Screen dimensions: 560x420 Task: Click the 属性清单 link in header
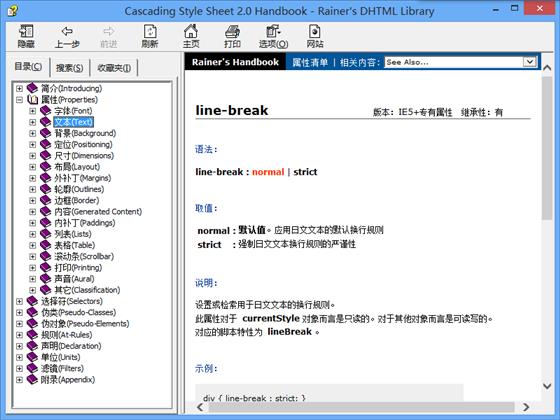pos(310,62)
